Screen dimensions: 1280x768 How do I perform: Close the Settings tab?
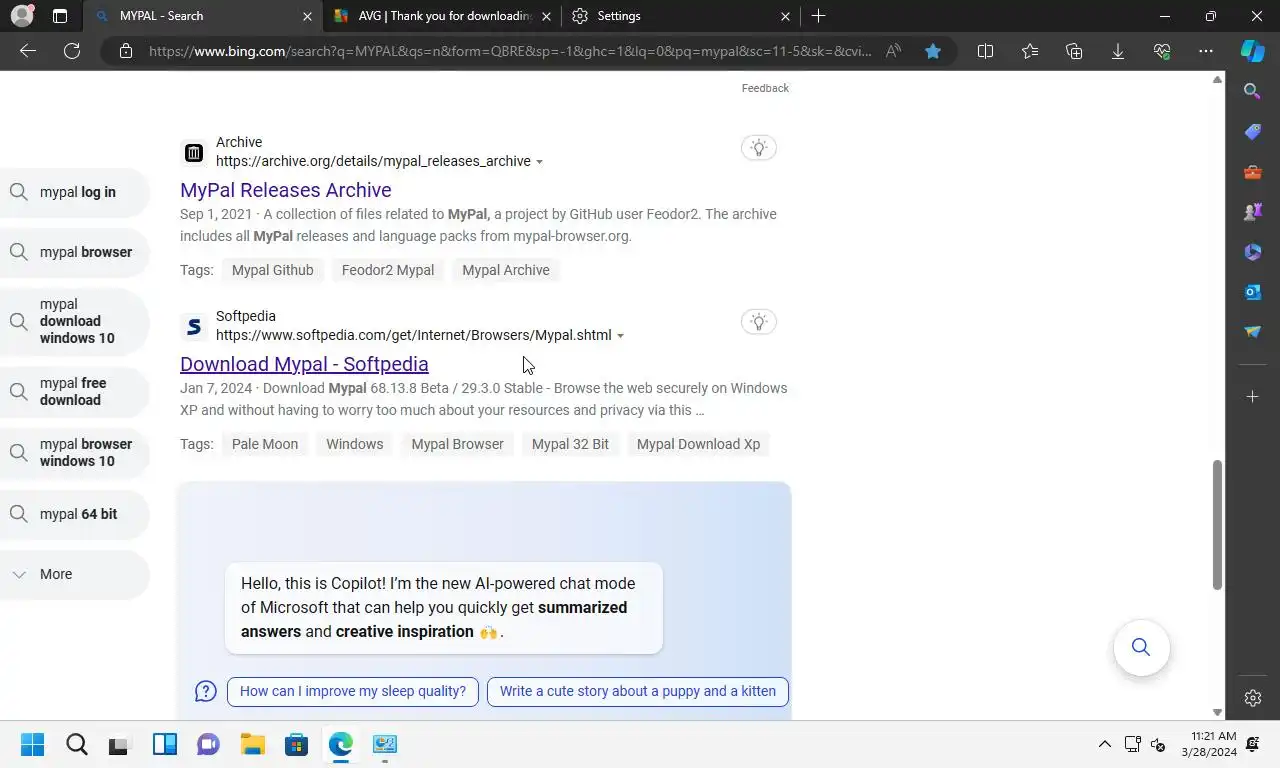(785, 16)
